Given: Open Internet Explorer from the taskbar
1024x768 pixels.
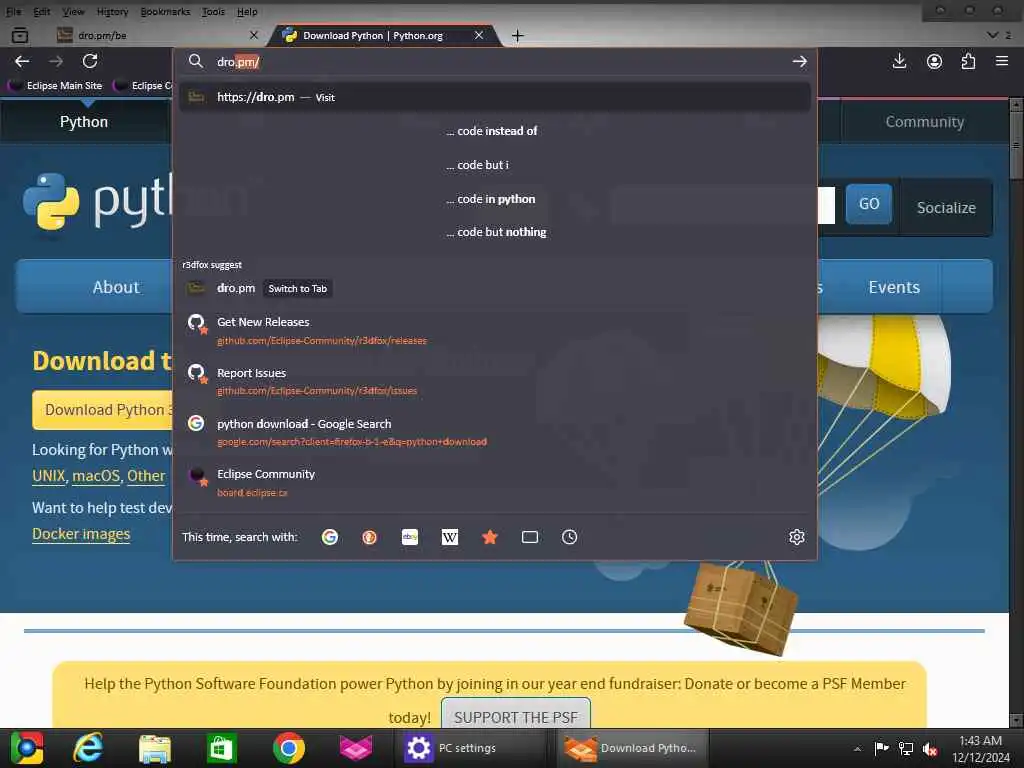Looking at the screenshot, I should 88,748.
